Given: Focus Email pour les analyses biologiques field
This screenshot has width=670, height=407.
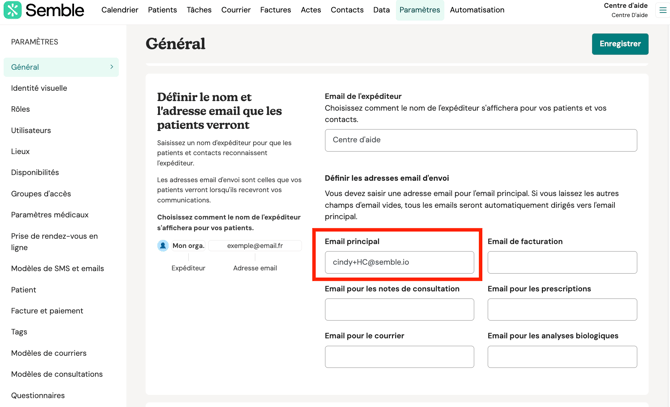Looking at the screenshot, I should (x=562, y=356).
